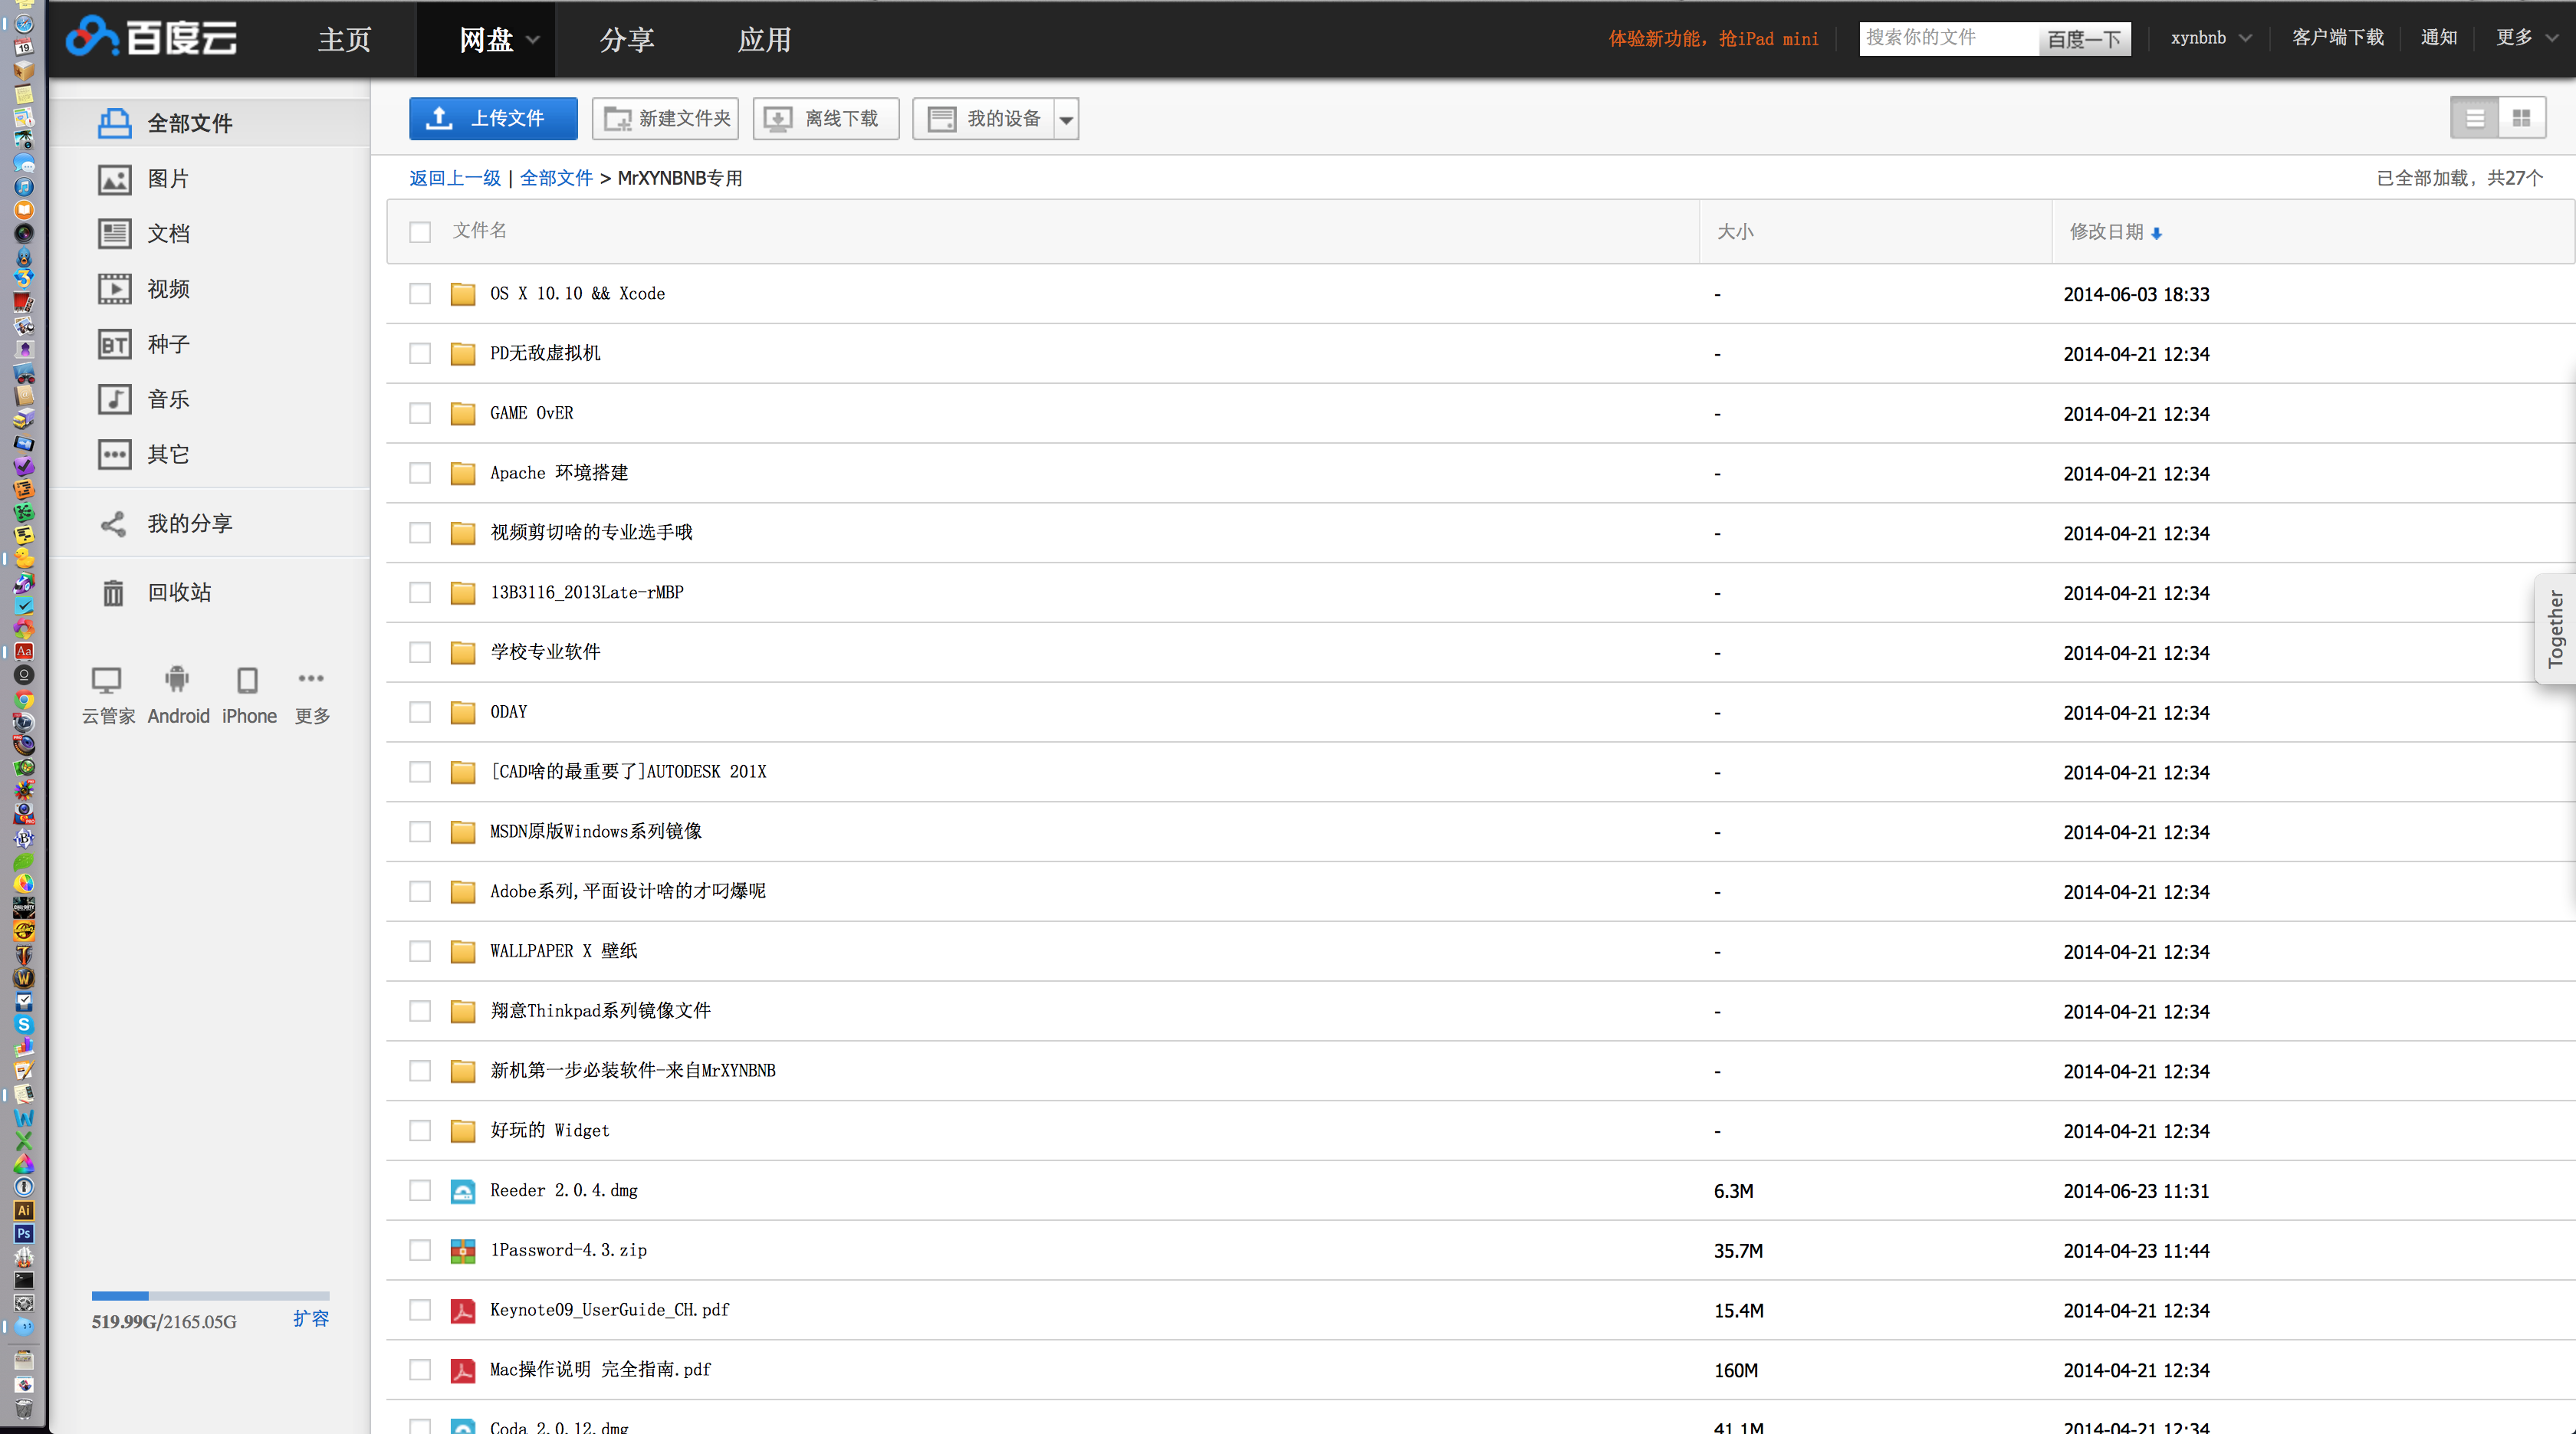Switch to the 分享 tab

click(627, 40)
